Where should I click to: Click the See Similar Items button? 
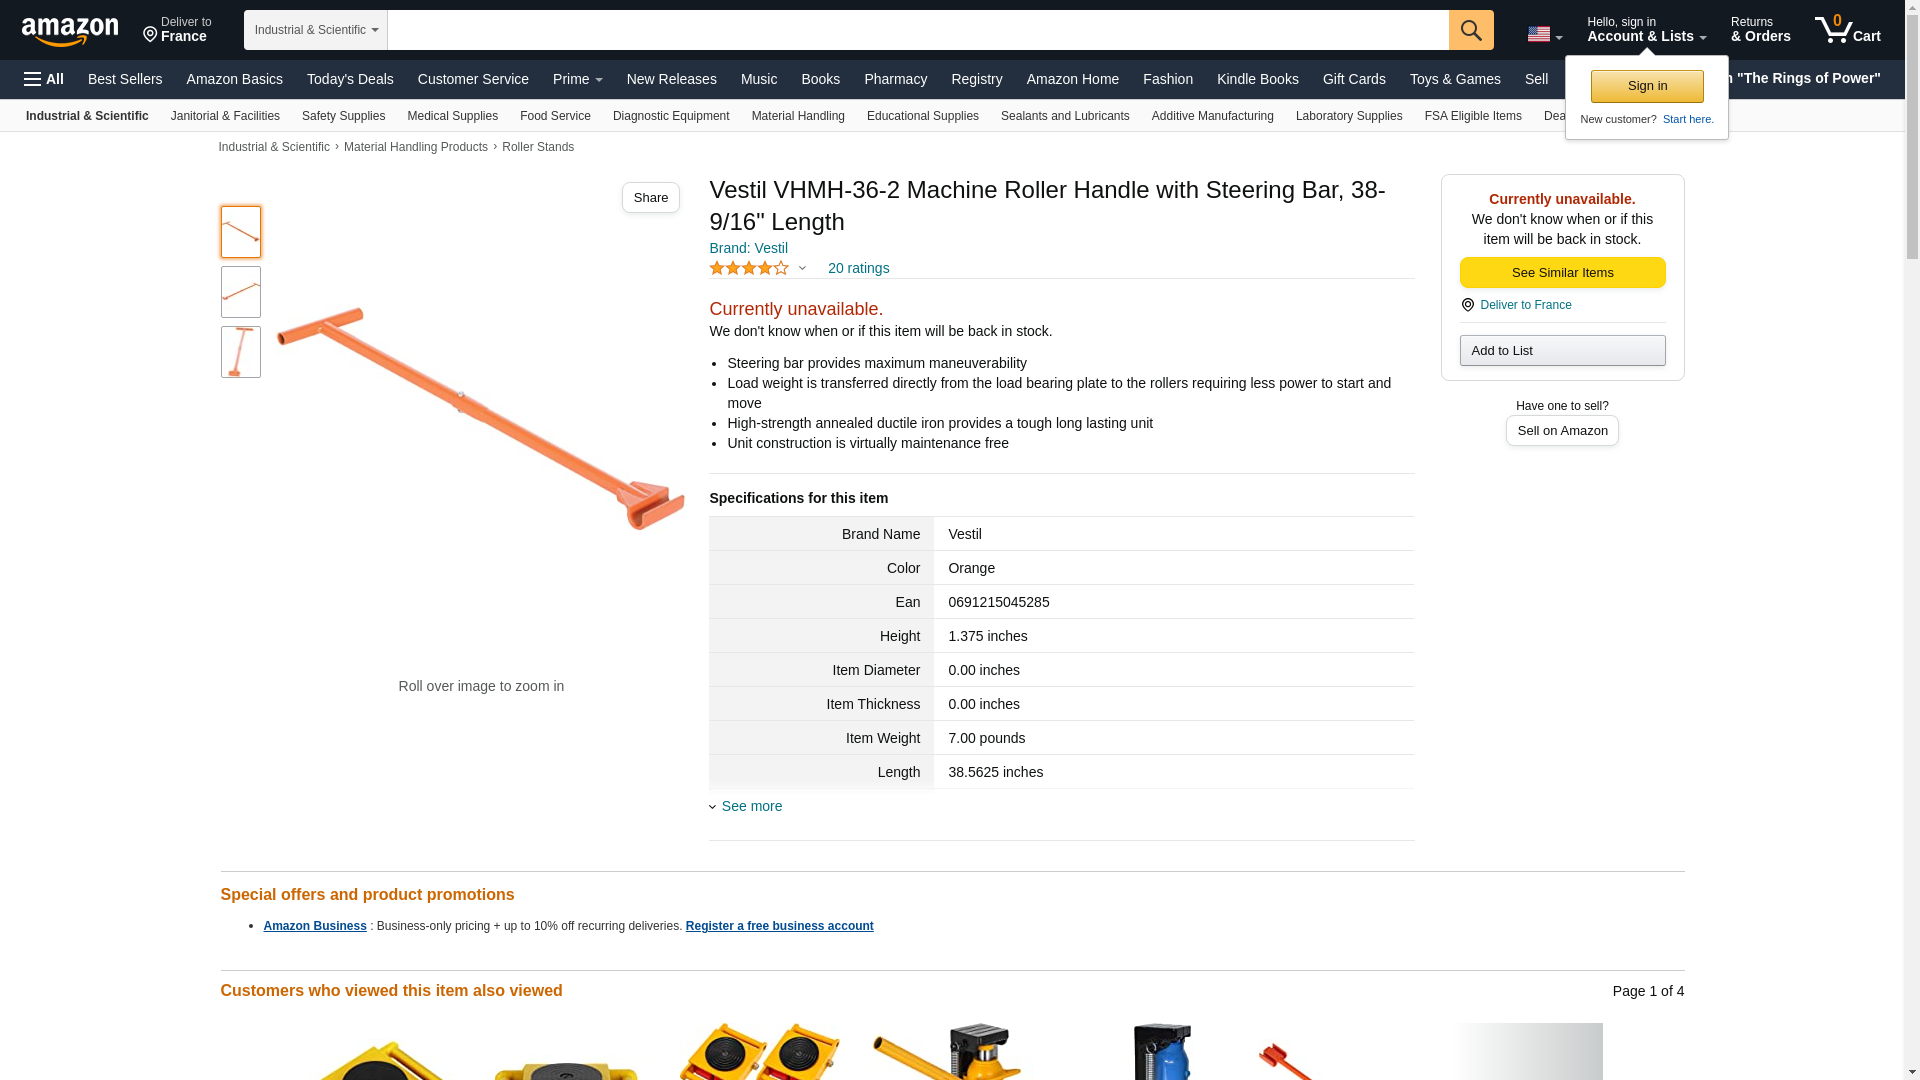[1562, 273]
